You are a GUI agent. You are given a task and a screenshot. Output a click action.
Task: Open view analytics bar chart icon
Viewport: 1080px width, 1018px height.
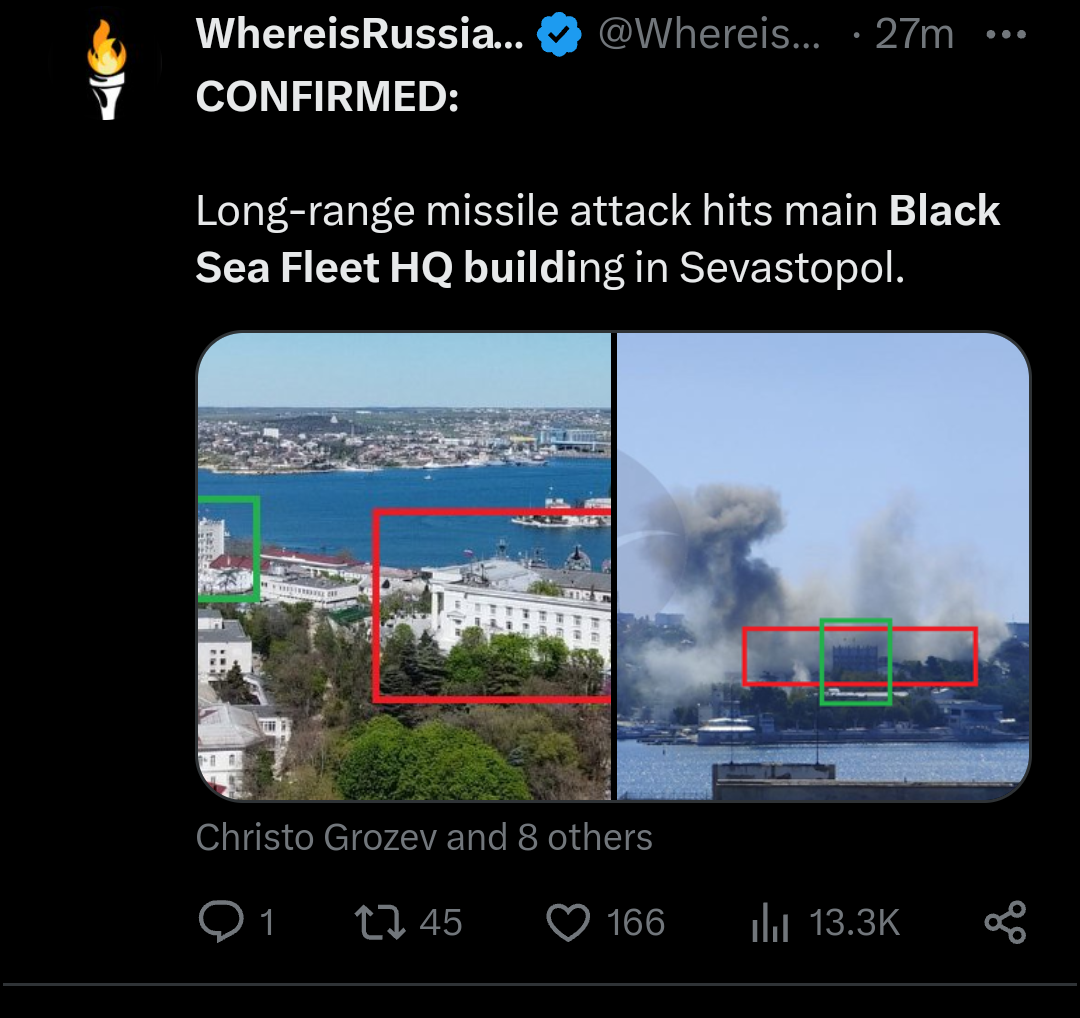(770, 924)
